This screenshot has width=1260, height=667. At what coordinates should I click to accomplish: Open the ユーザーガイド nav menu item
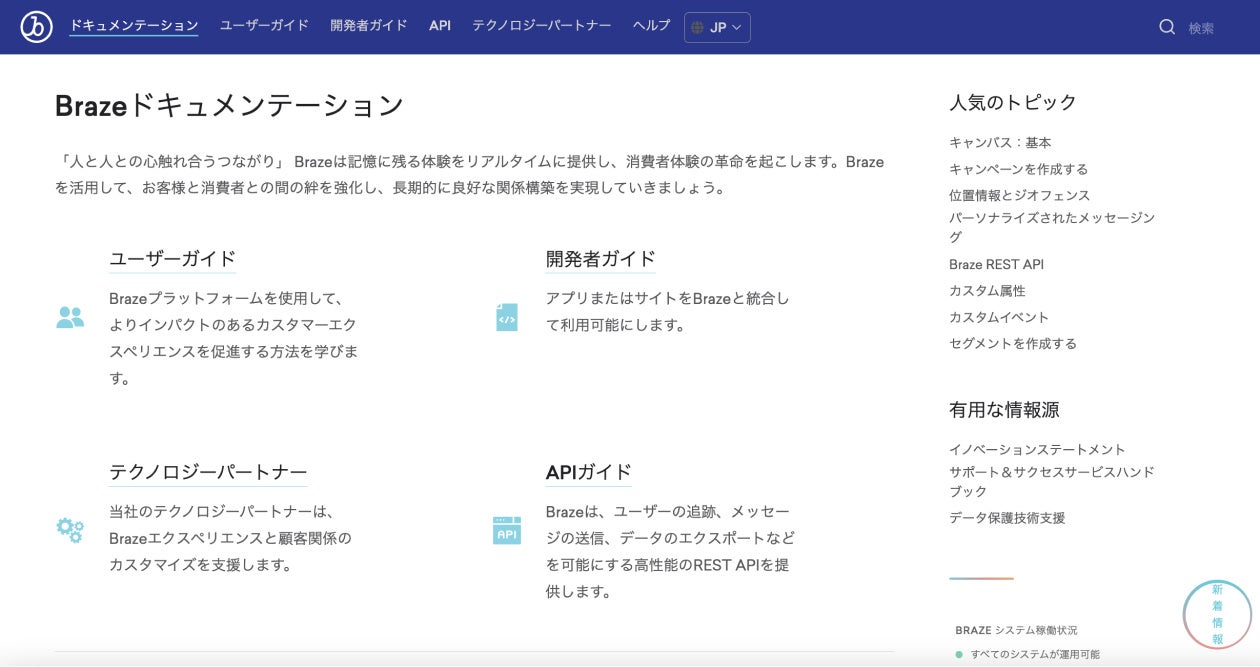pos(264,26)
